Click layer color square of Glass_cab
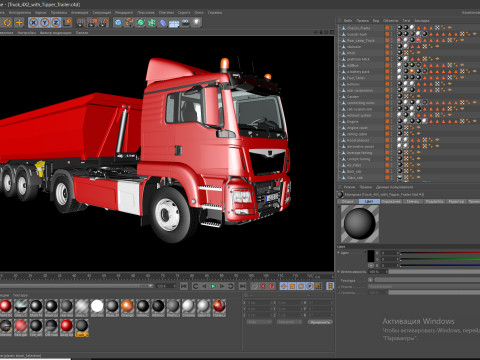The image size is (480, 360). (x=387, y=178)
